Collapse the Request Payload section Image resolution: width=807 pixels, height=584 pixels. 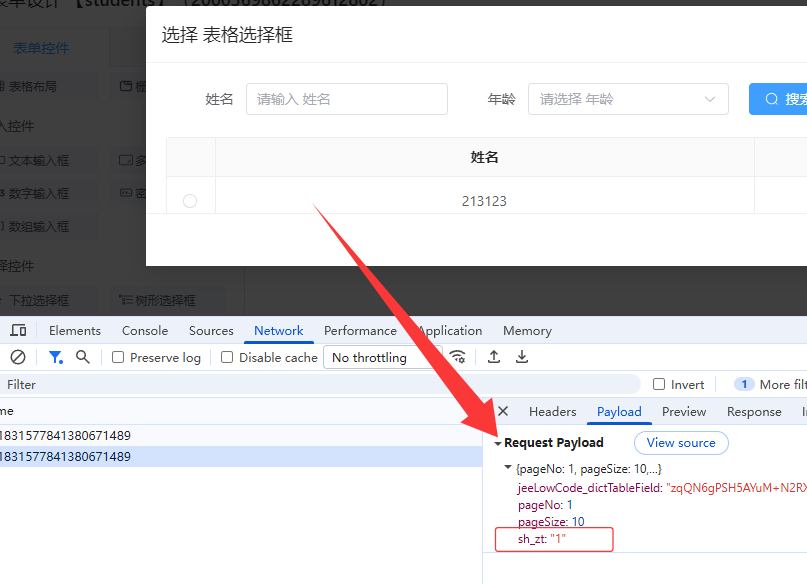click(498, 443)
